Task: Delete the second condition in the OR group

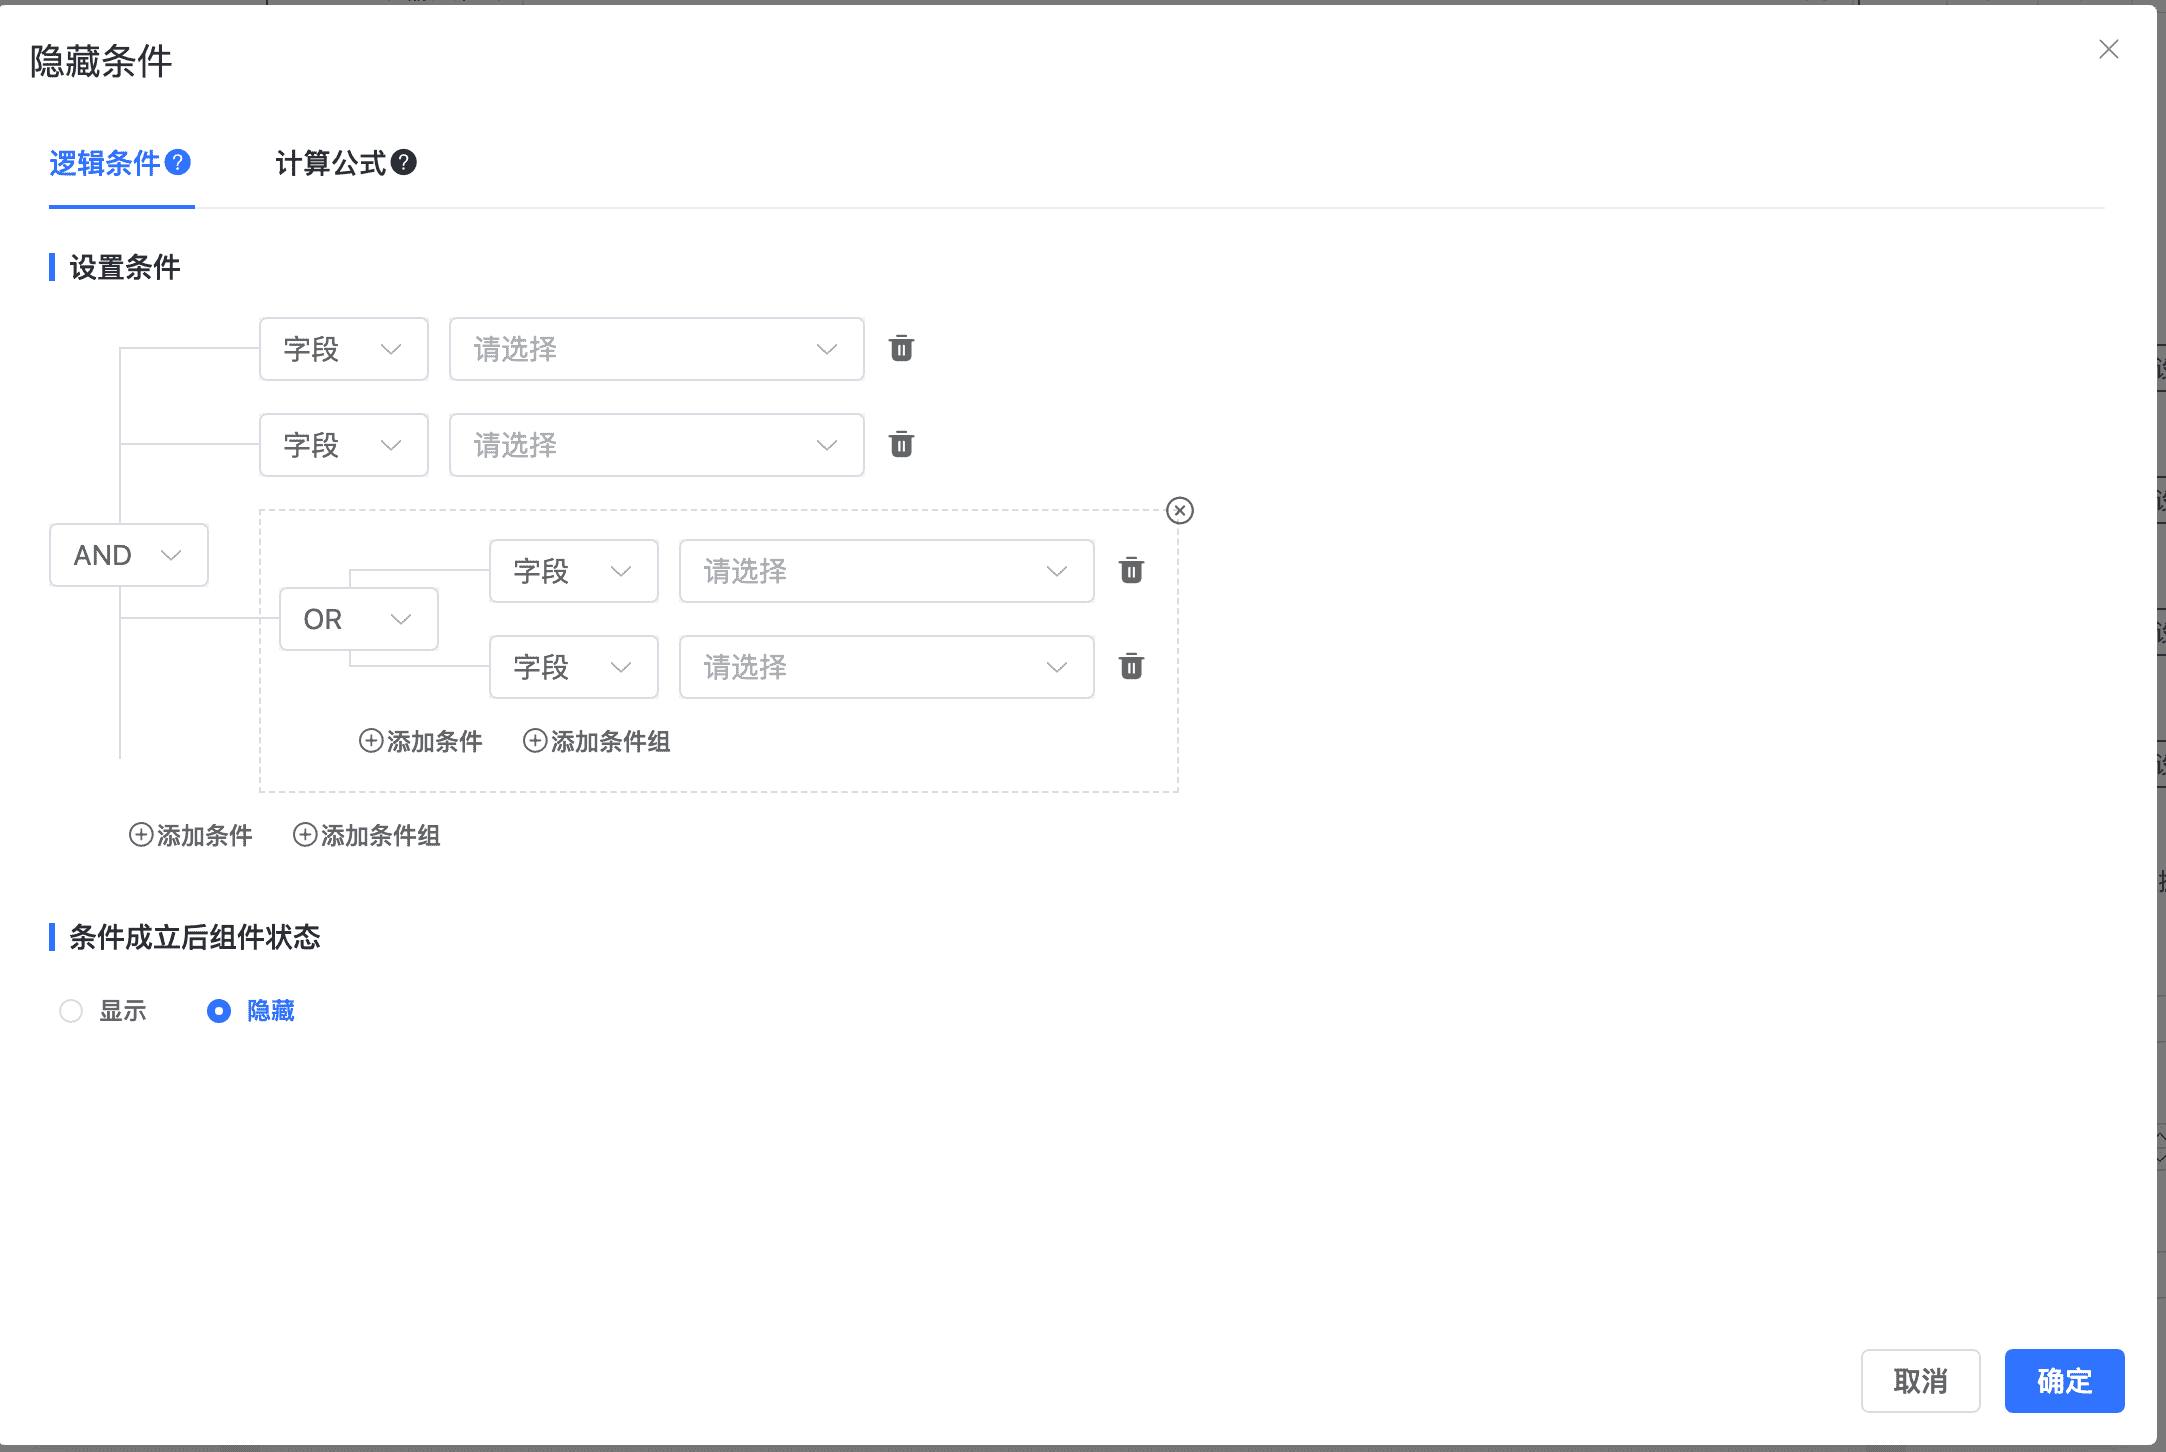Action: pos(1131,666)
